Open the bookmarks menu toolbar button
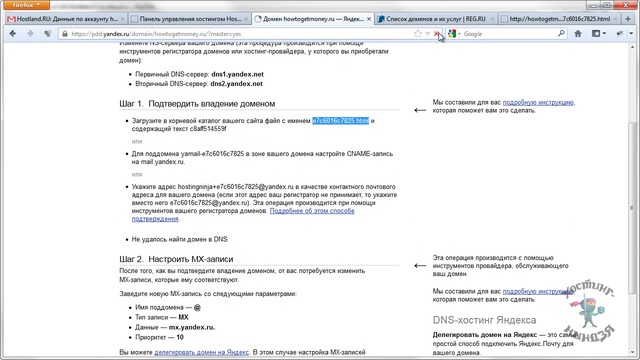 (599, 34)
